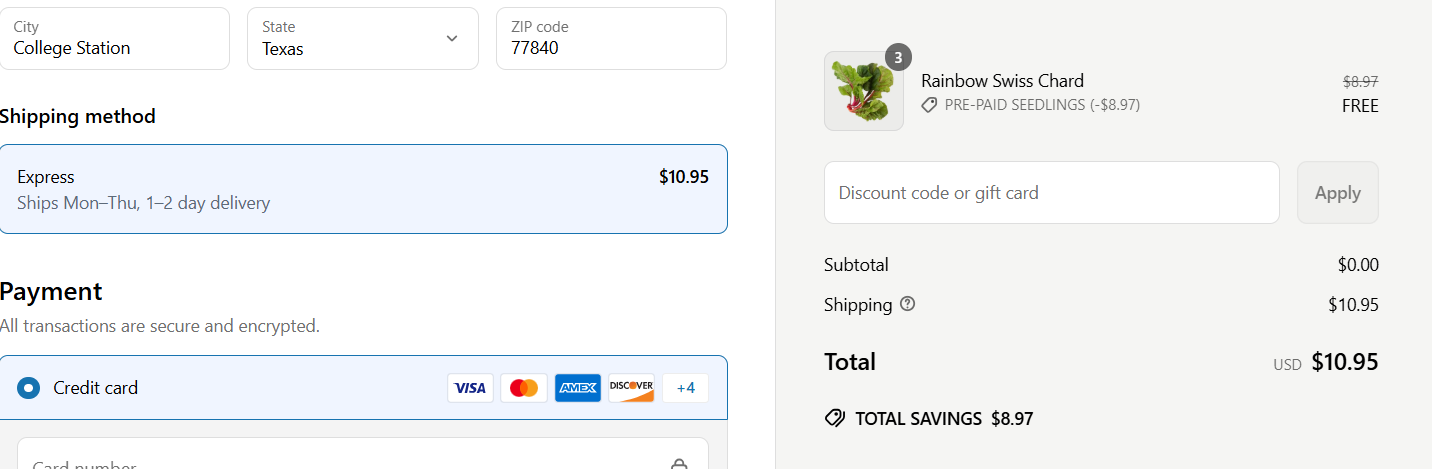Click the ZIP code field 77840

pyautogui.click(x=611, y=39)
